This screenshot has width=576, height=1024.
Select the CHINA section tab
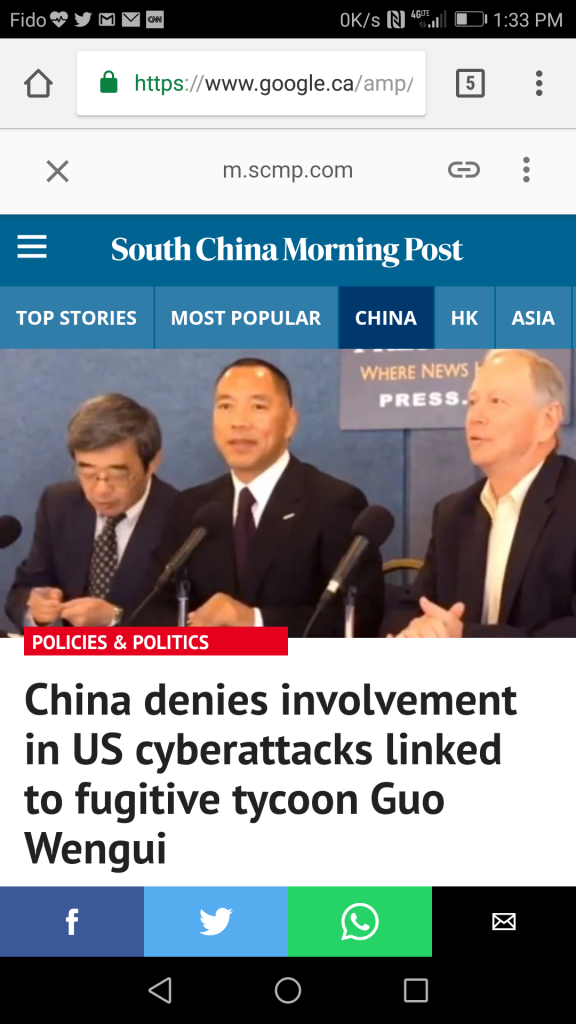coord(386,318)
